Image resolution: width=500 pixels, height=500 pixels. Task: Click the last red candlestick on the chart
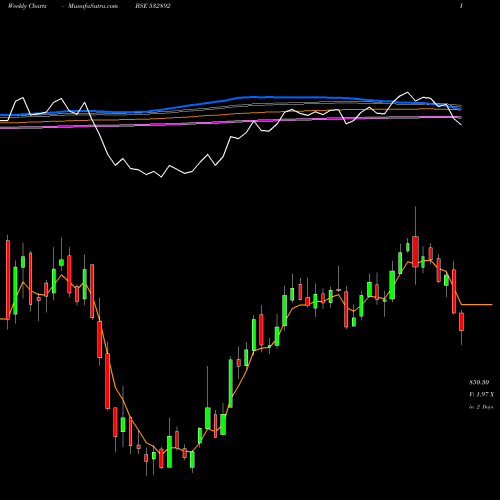461,322
